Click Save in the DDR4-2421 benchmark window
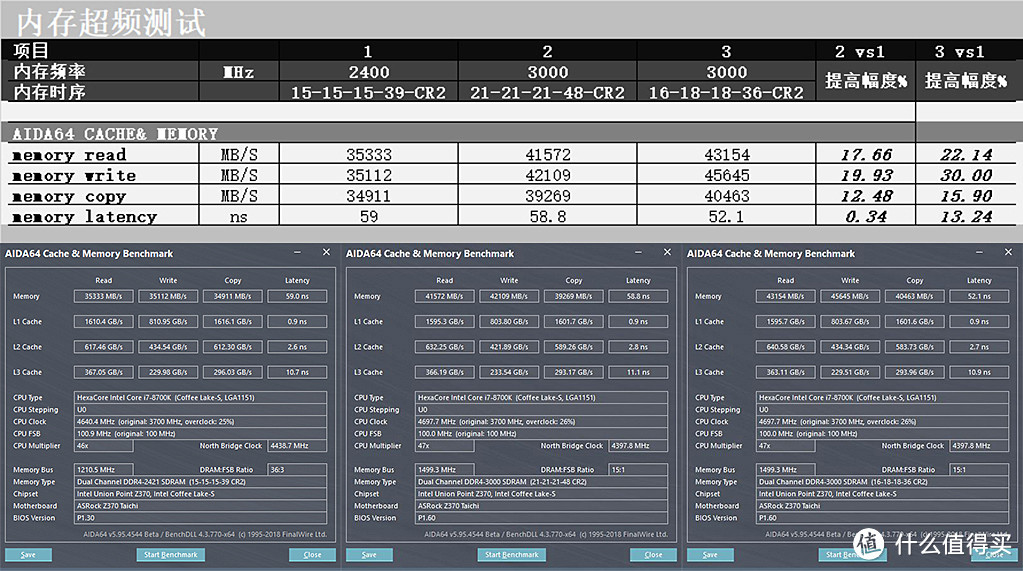 pyautogui.click(x=28, y=555)
